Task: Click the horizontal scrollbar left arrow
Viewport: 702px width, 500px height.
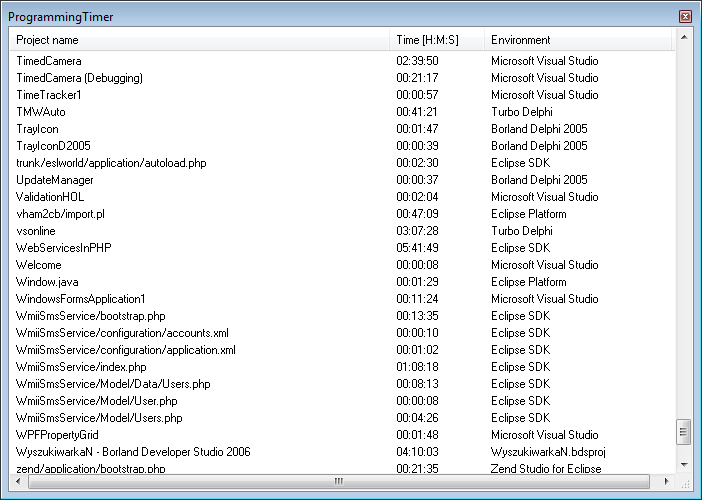Action: [x=18, y=481]
